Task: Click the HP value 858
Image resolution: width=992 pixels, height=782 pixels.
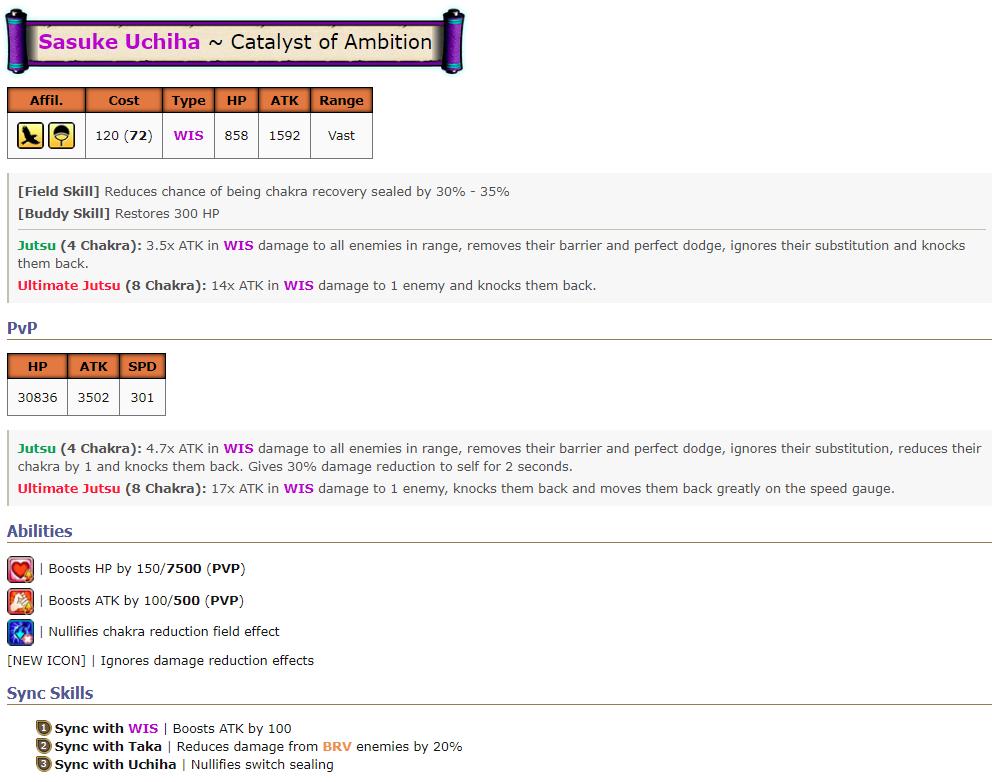Action: click(x=237, y=135)
